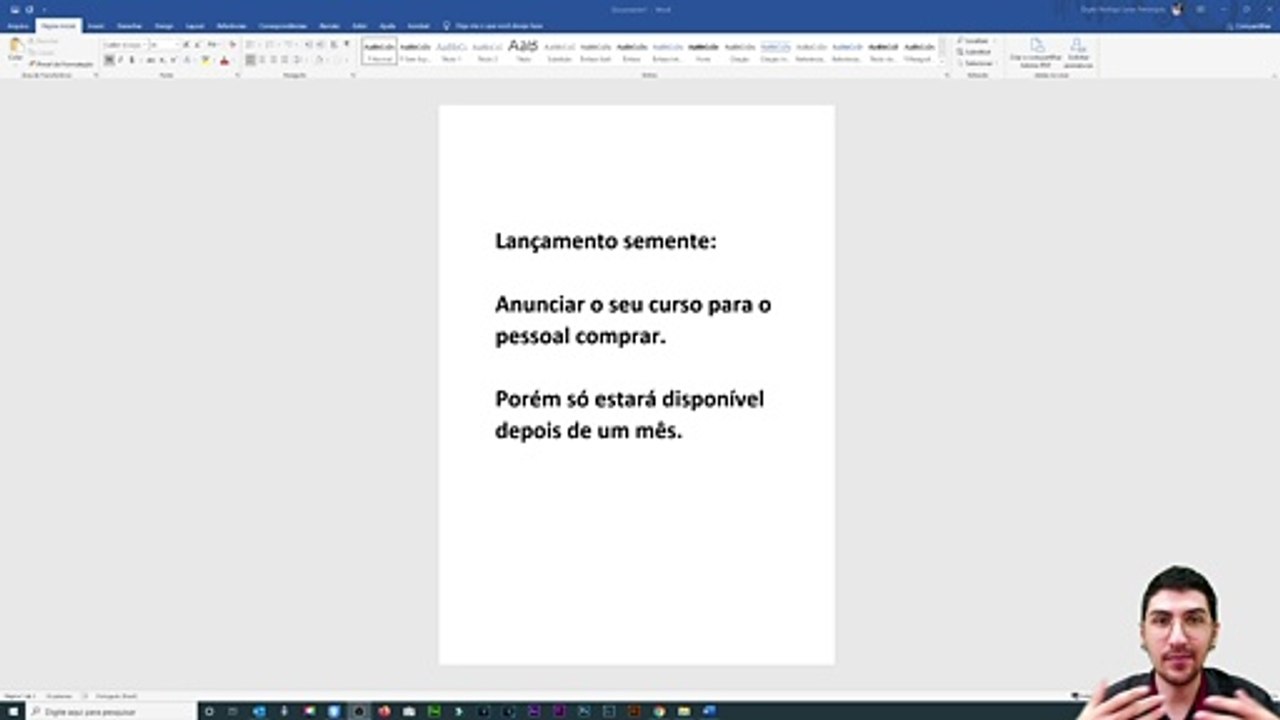This screenshot has height=720, width=1280.
Task: Click the undo icon in title bar
Action: point(30,9)
